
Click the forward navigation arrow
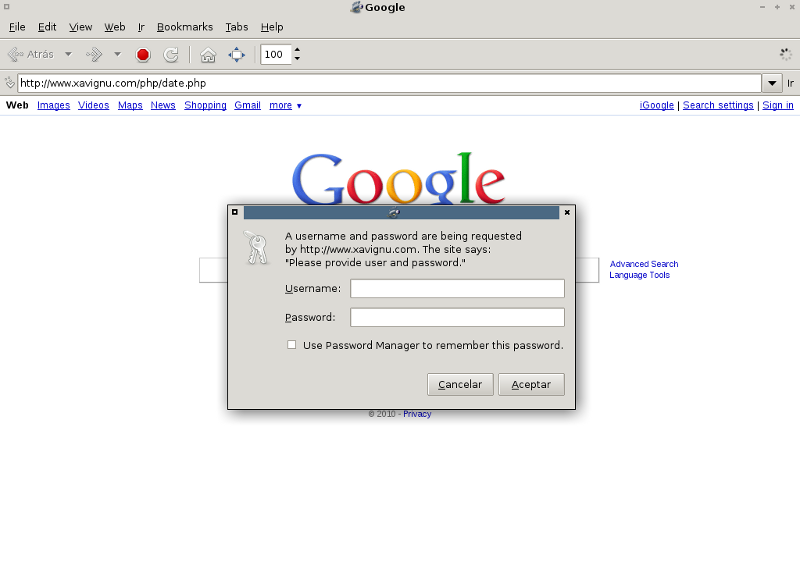95,55
